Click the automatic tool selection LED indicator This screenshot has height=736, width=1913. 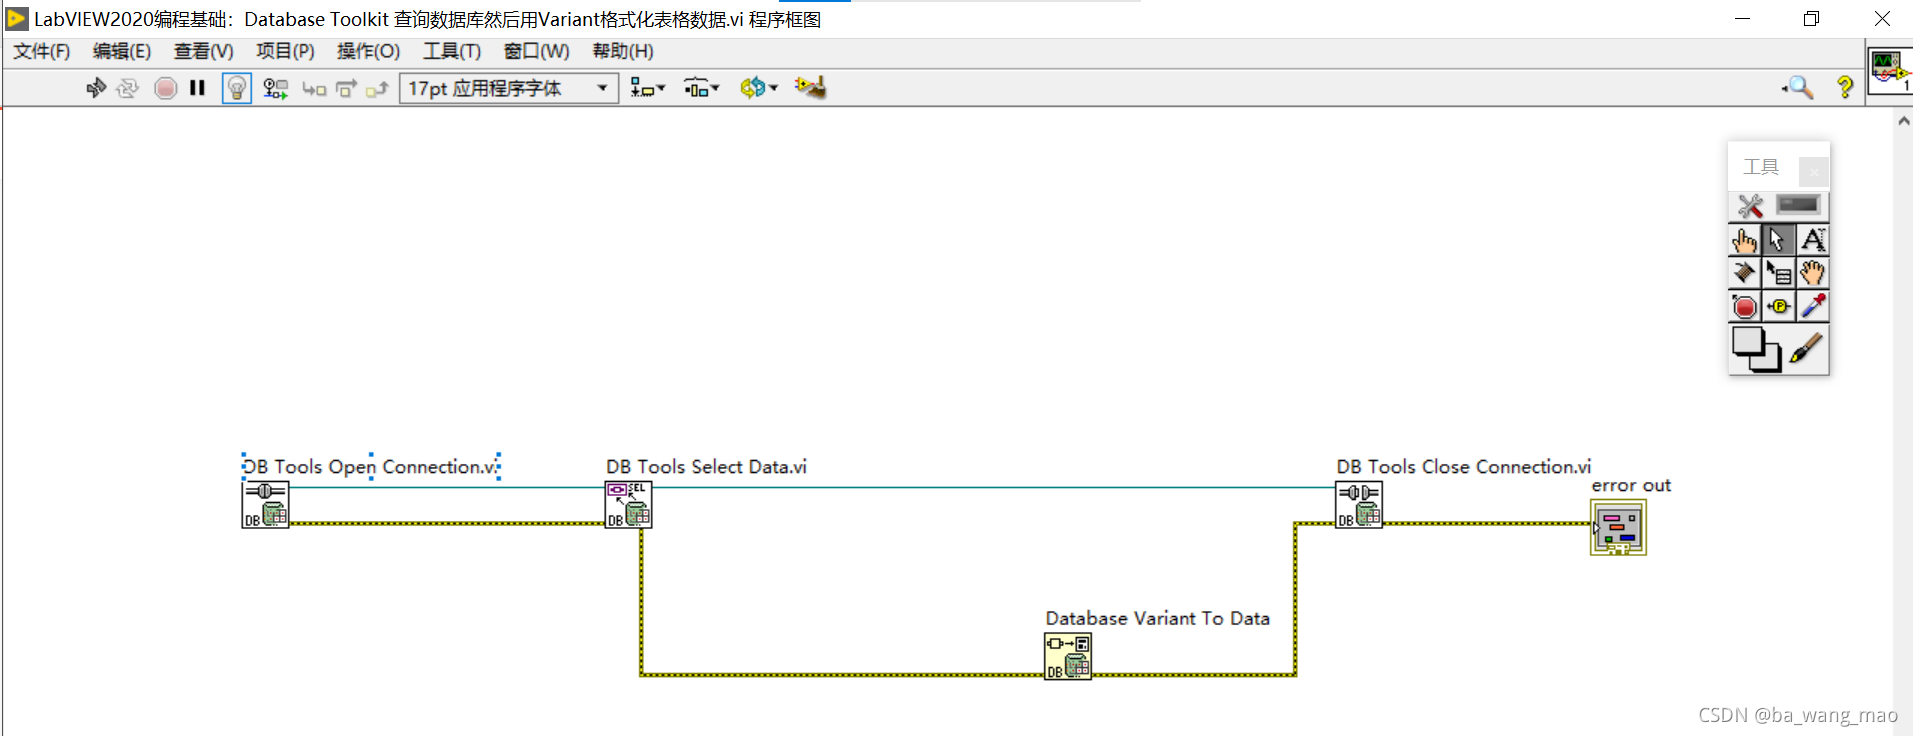[1798, 205]
